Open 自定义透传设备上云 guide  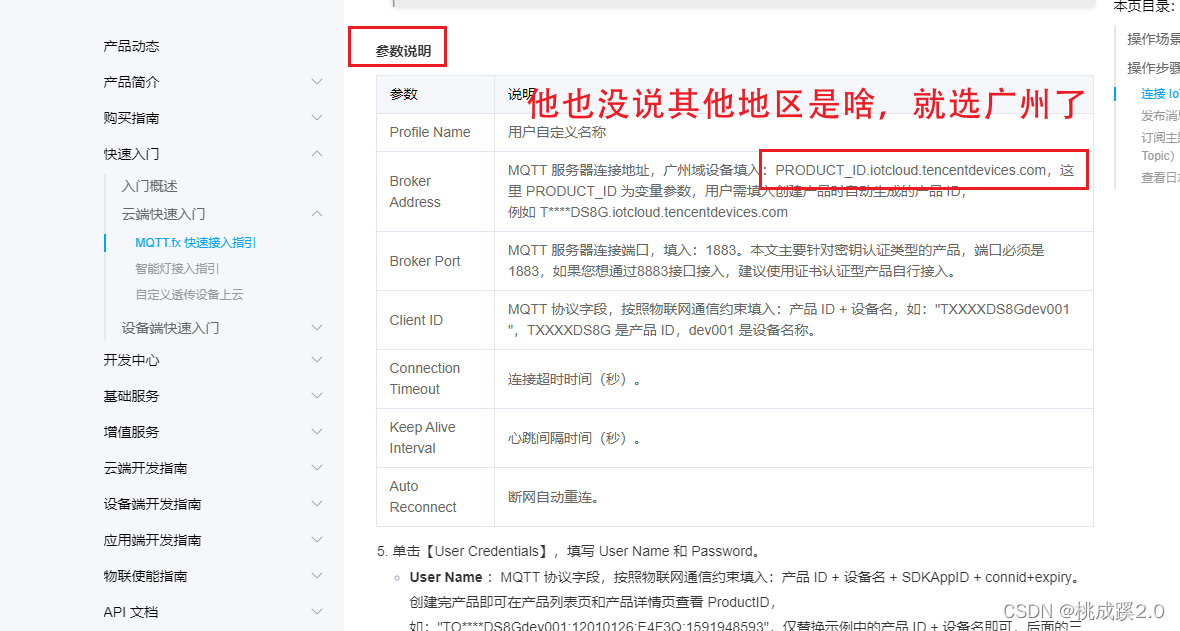(x=189, y=294)
